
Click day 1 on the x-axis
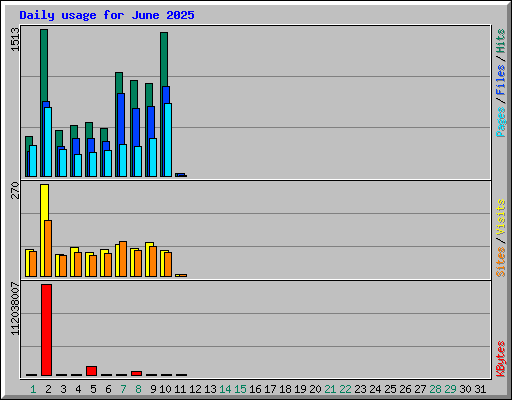33,389
